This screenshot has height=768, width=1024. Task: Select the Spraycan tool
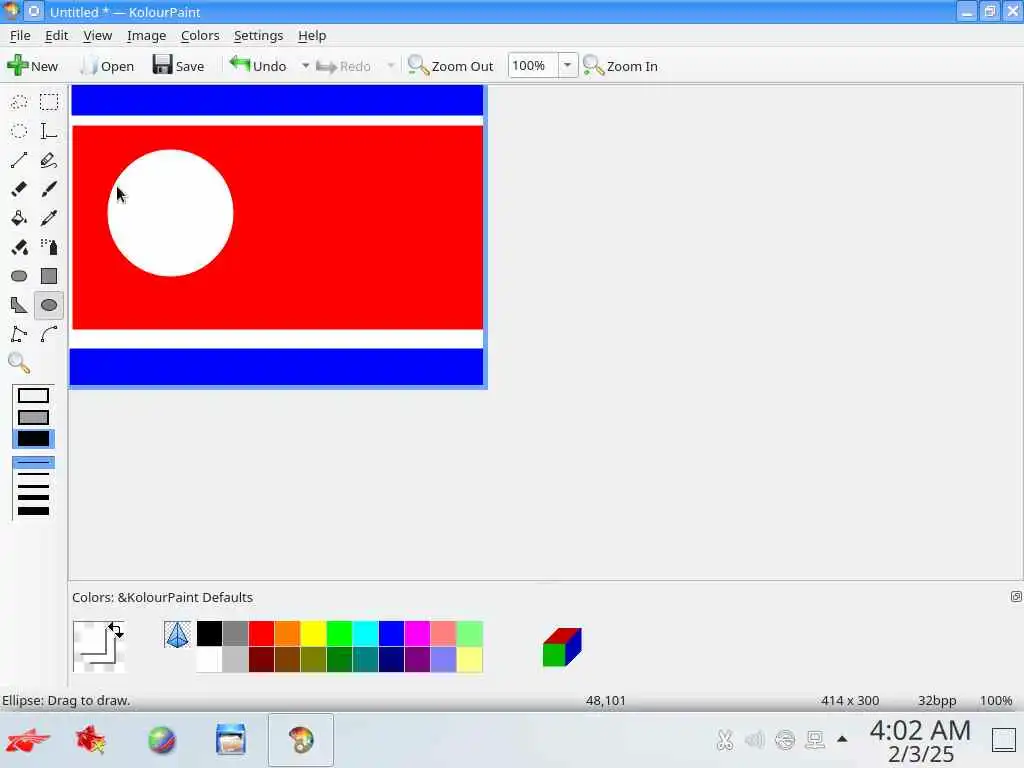click(49, 247)
